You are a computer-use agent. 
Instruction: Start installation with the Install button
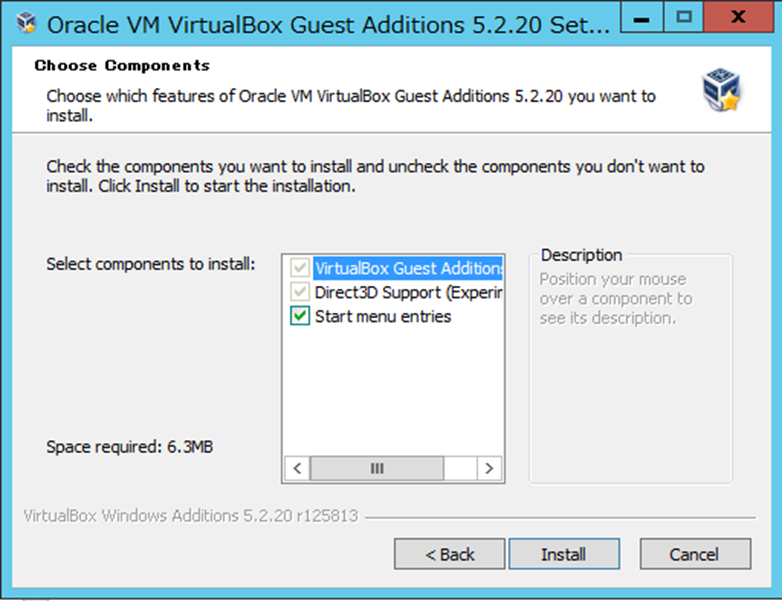pyautogui.click(x=564, y=554)
